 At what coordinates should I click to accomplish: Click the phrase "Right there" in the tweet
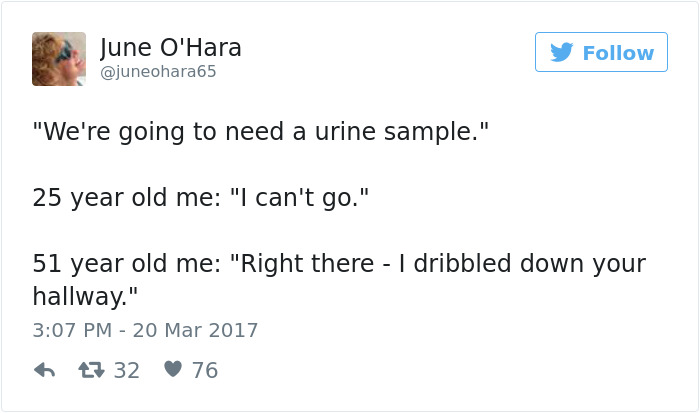click(x=300, y=264)
